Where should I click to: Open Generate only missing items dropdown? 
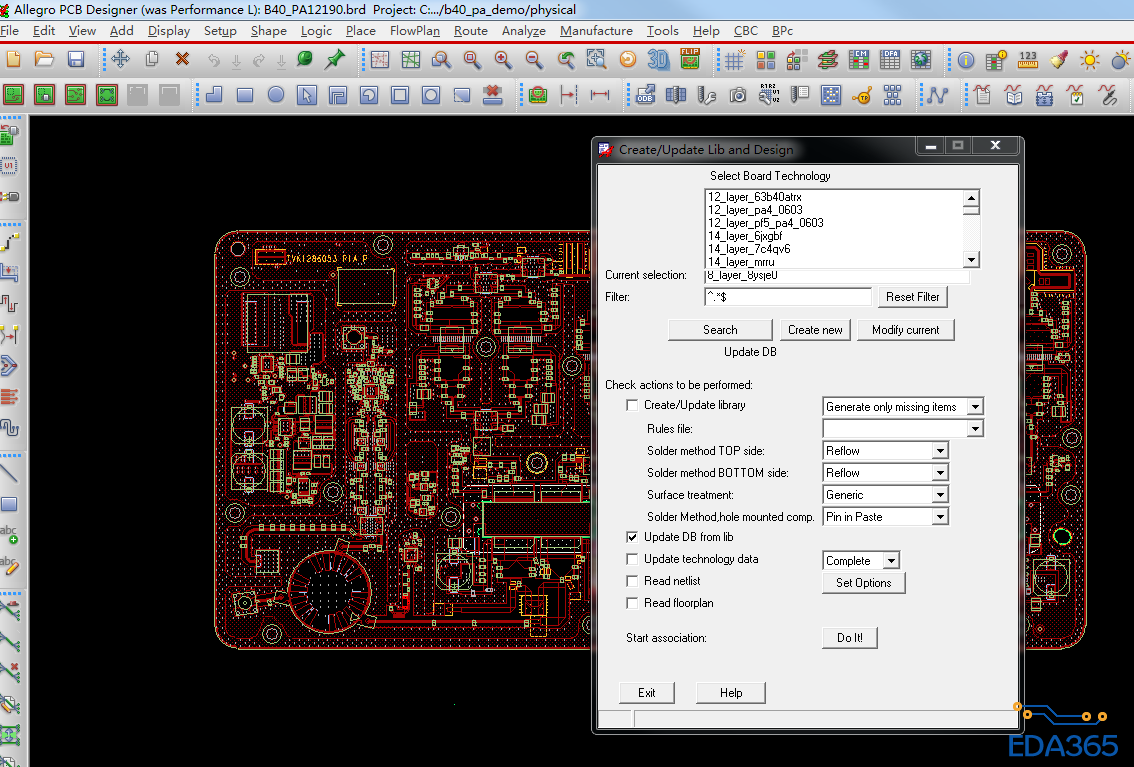pyautogui.click(x=975, y=407)
